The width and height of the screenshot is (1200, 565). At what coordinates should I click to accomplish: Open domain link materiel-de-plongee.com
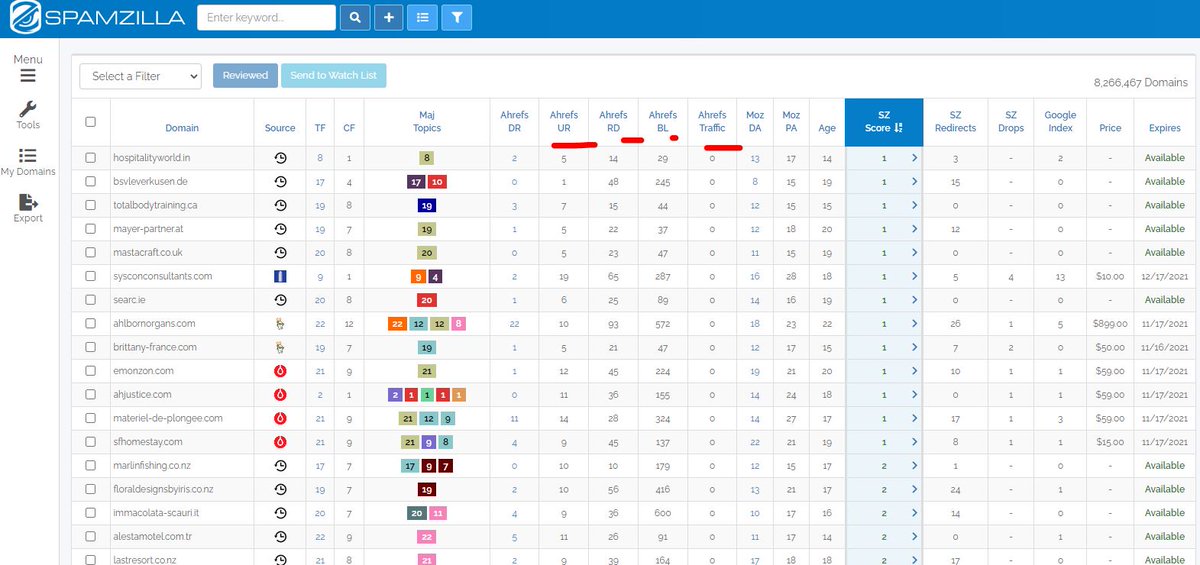tap(168, 418)
